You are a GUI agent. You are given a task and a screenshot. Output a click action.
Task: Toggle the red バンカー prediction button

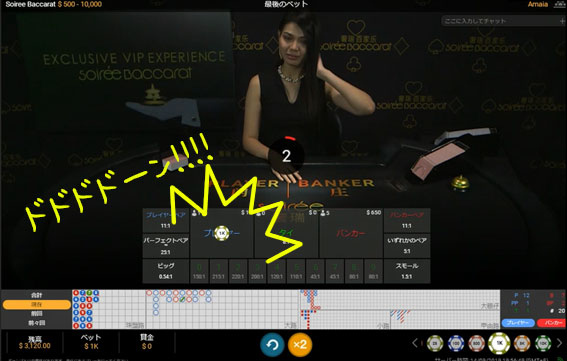(x=551, y=323)
